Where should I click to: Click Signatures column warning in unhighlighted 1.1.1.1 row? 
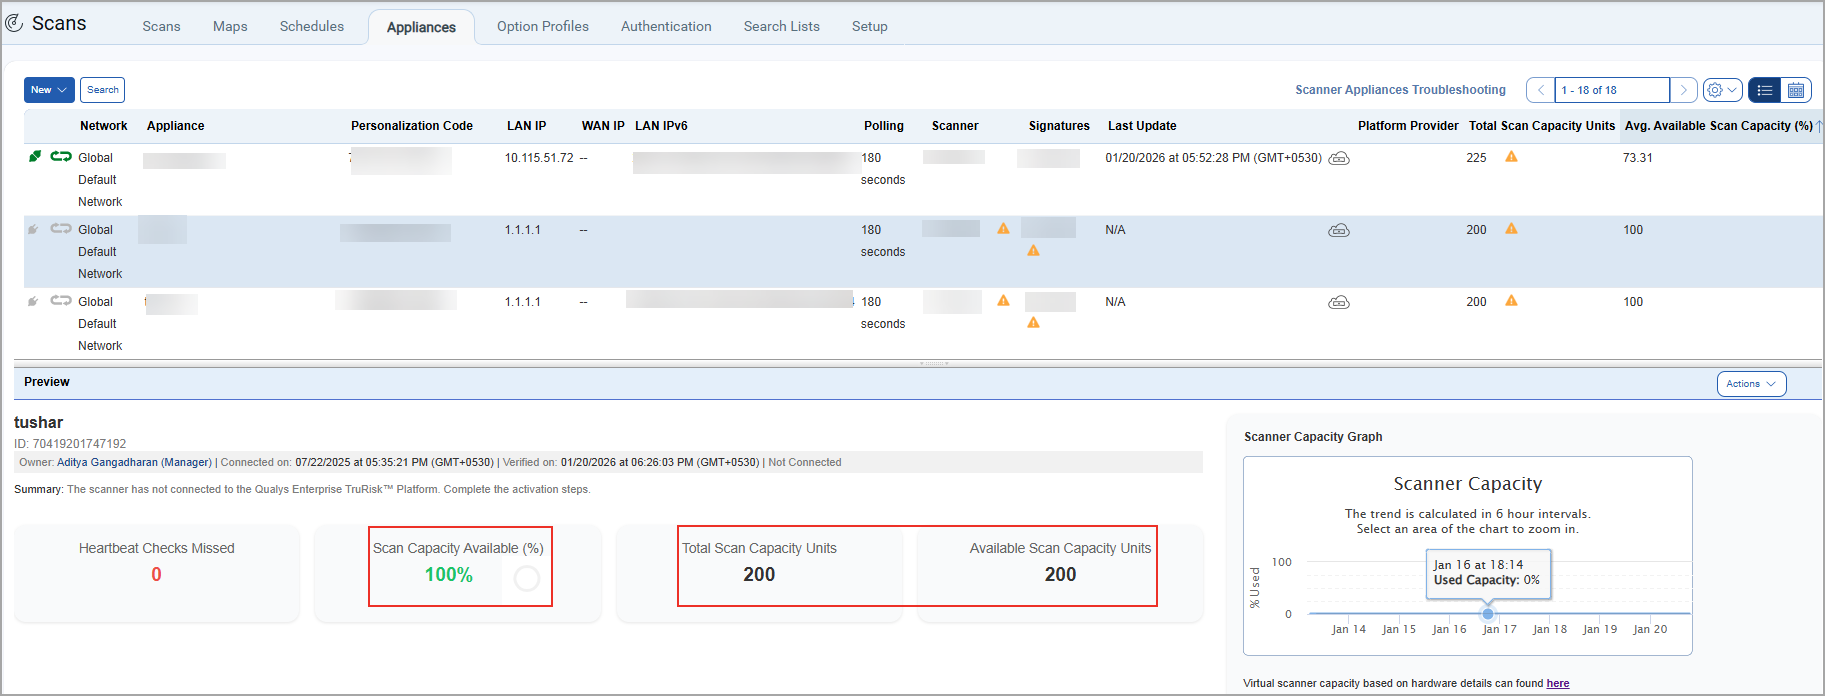[x=1033, y=322]
